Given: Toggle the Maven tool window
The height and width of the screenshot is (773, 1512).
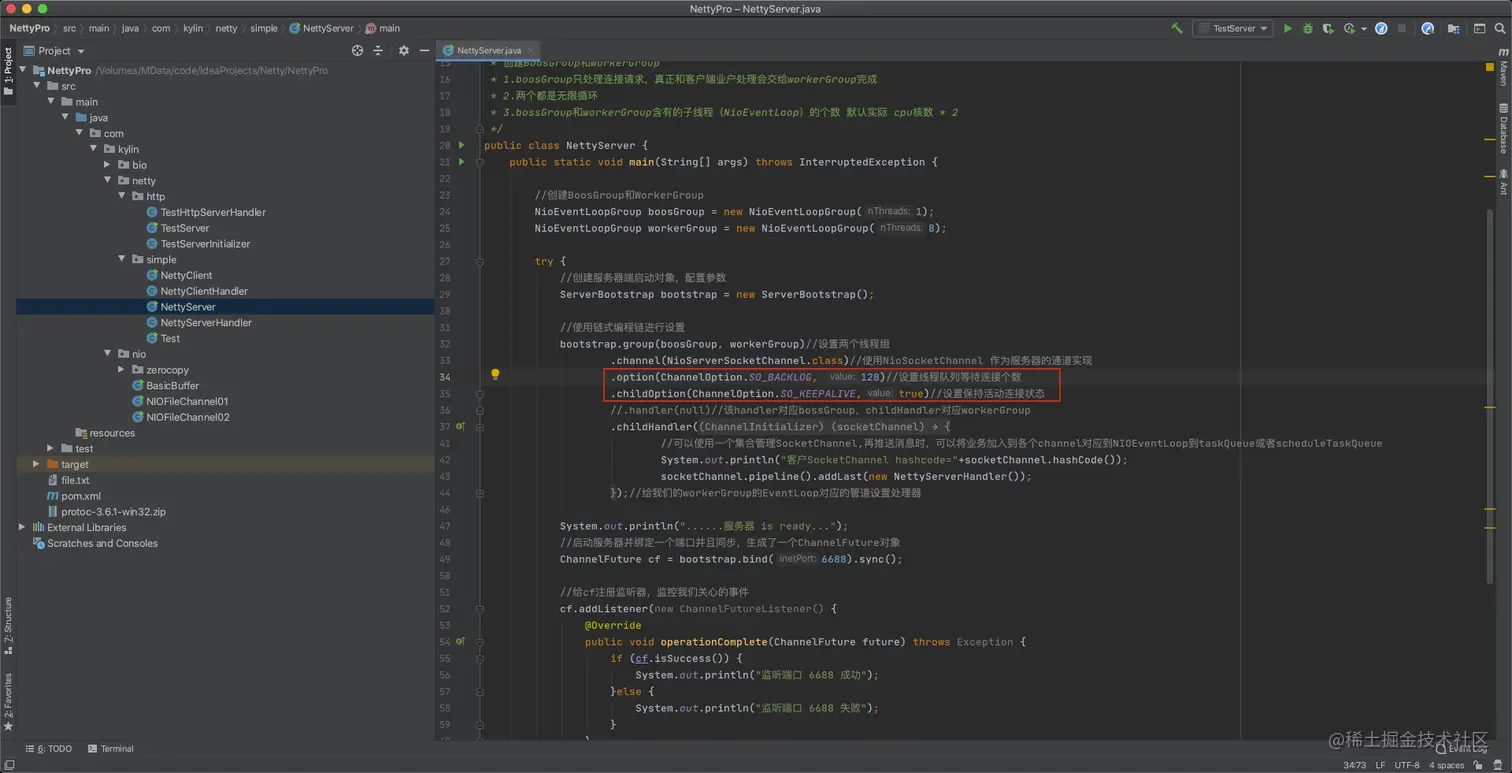Looking at the screenshot, I should 1503,73.
